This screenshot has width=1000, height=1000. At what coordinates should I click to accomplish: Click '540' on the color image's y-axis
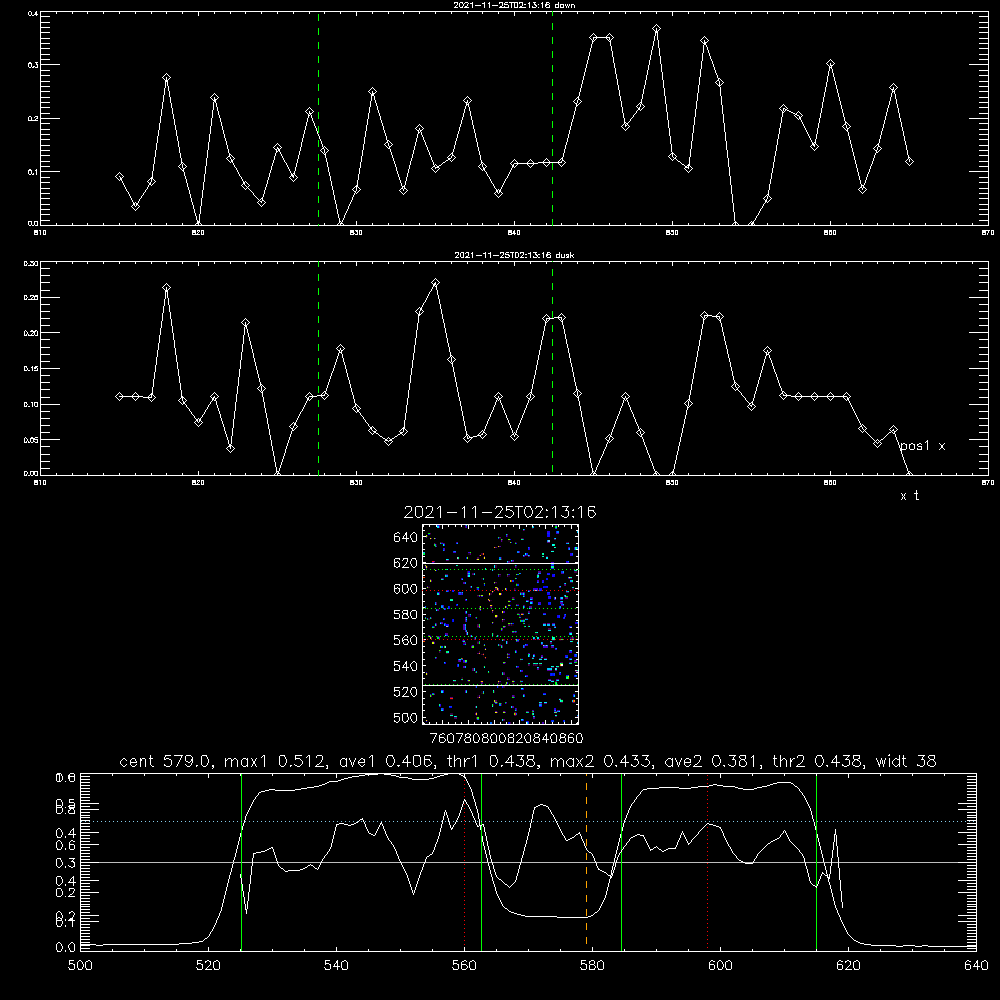[x=406, y=666]
